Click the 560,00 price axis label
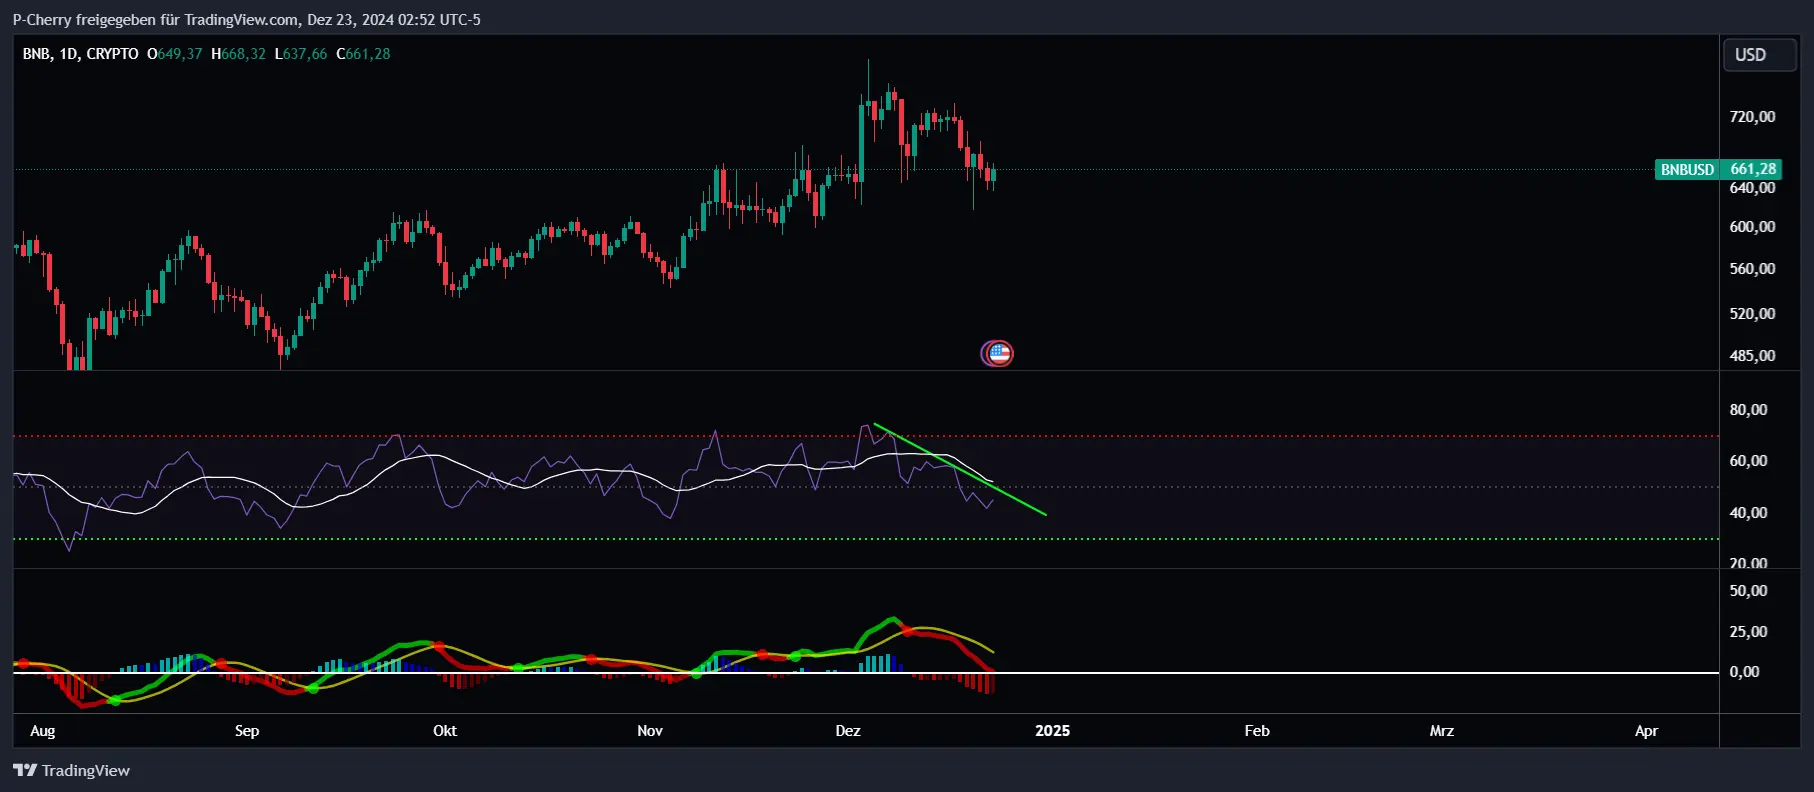Viewport: 1814px width, 792px height. tap(1752, 269)
